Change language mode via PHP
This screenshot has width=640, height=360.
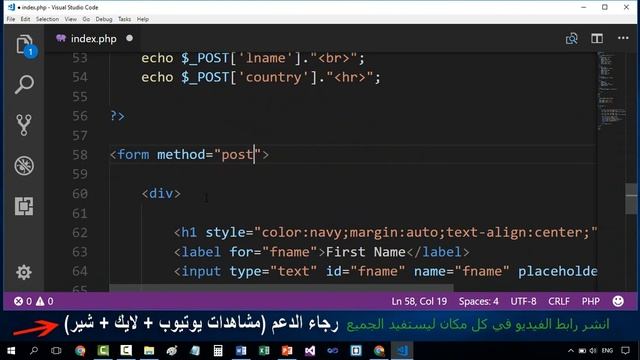pos(591,301)
